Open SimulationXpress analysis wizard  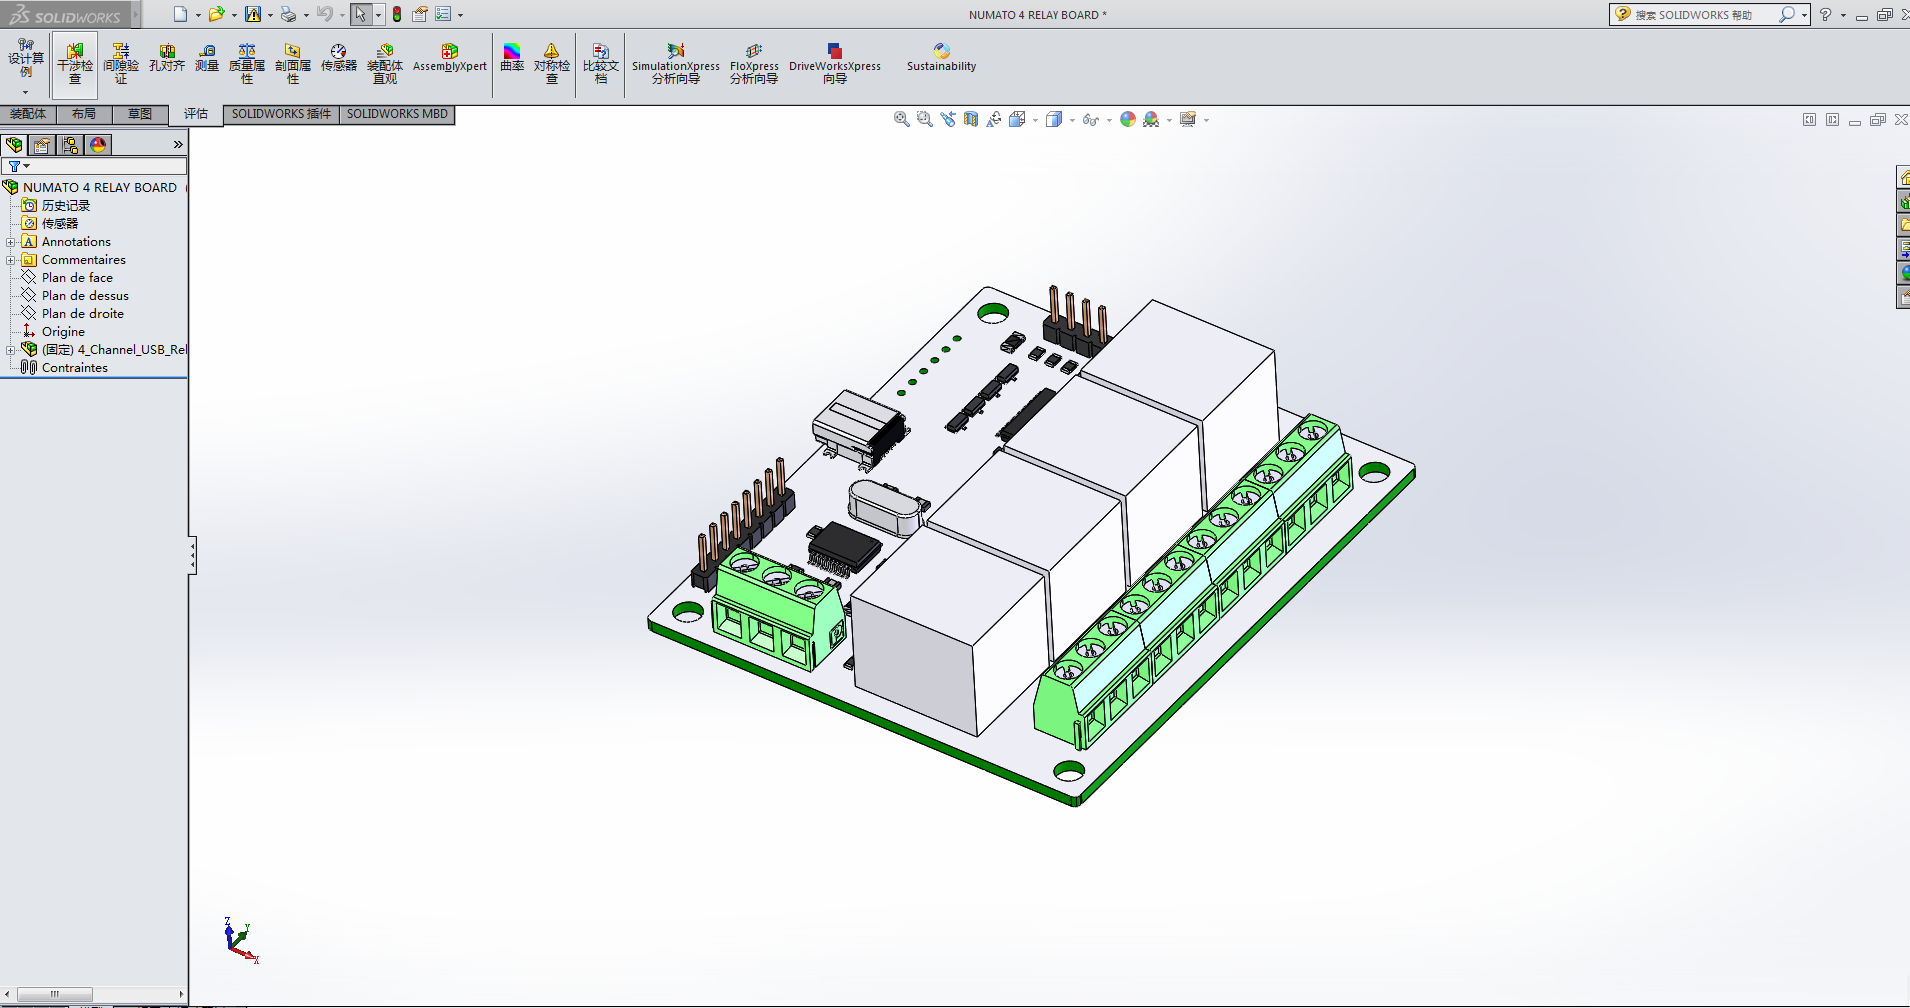[x=675, y=63]
